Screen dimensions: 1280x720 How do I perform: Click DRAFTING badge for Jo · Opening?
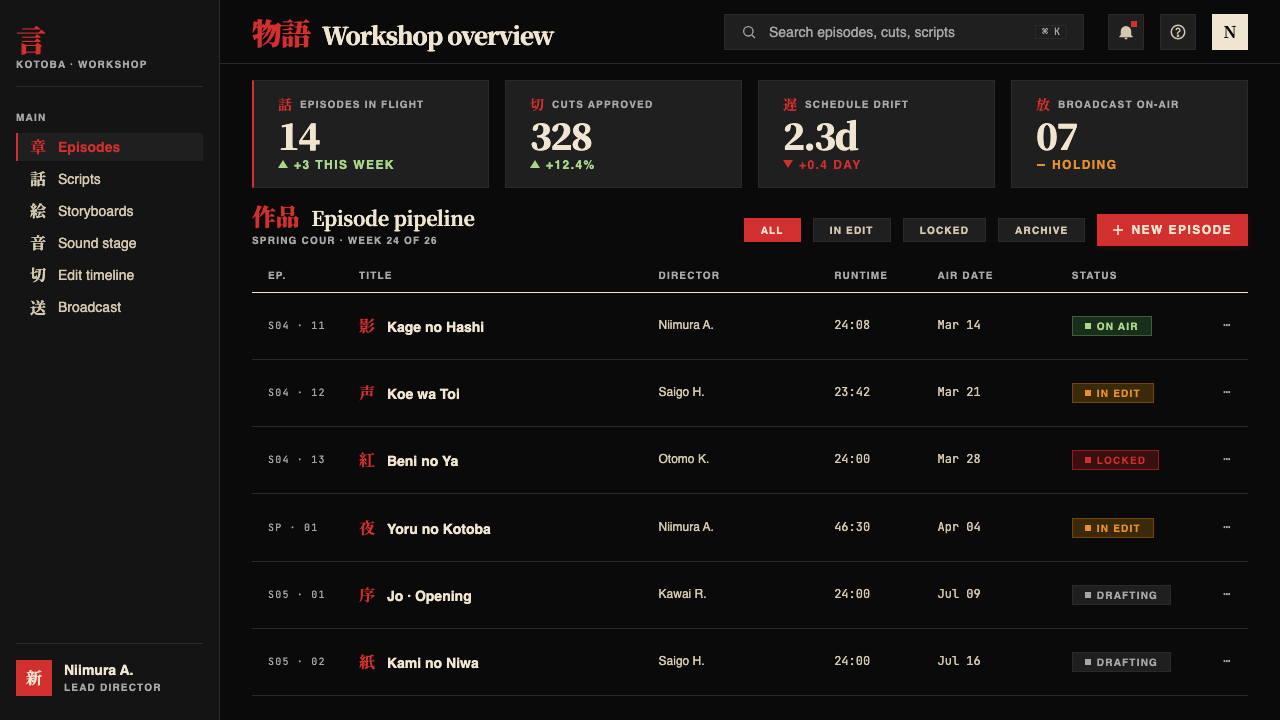pyautogui.click(x=1121, y=595)
